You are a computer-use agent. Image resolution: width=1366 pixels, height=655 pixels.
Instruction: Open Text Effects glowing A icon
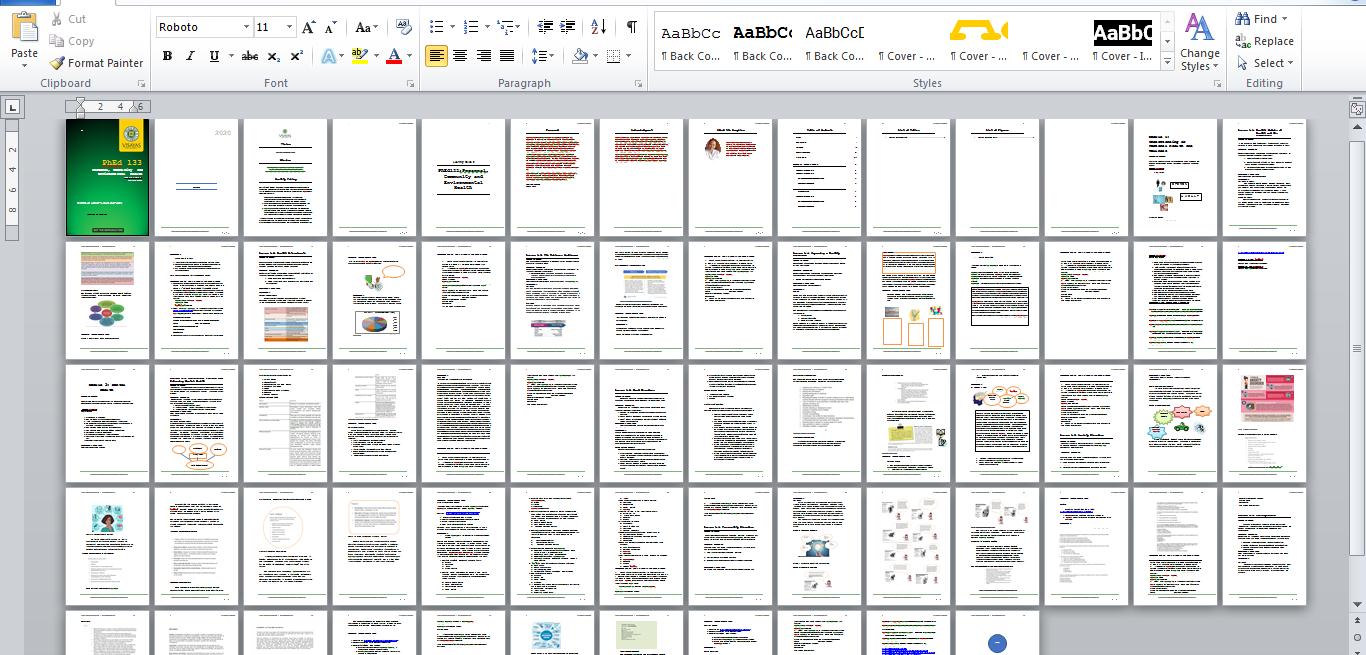click(328, 57)
